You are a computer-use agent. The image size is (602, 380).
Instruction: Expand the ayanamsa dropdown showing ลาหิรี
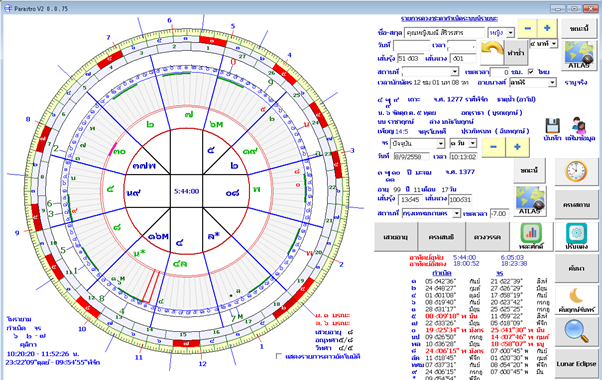point(552,83)
